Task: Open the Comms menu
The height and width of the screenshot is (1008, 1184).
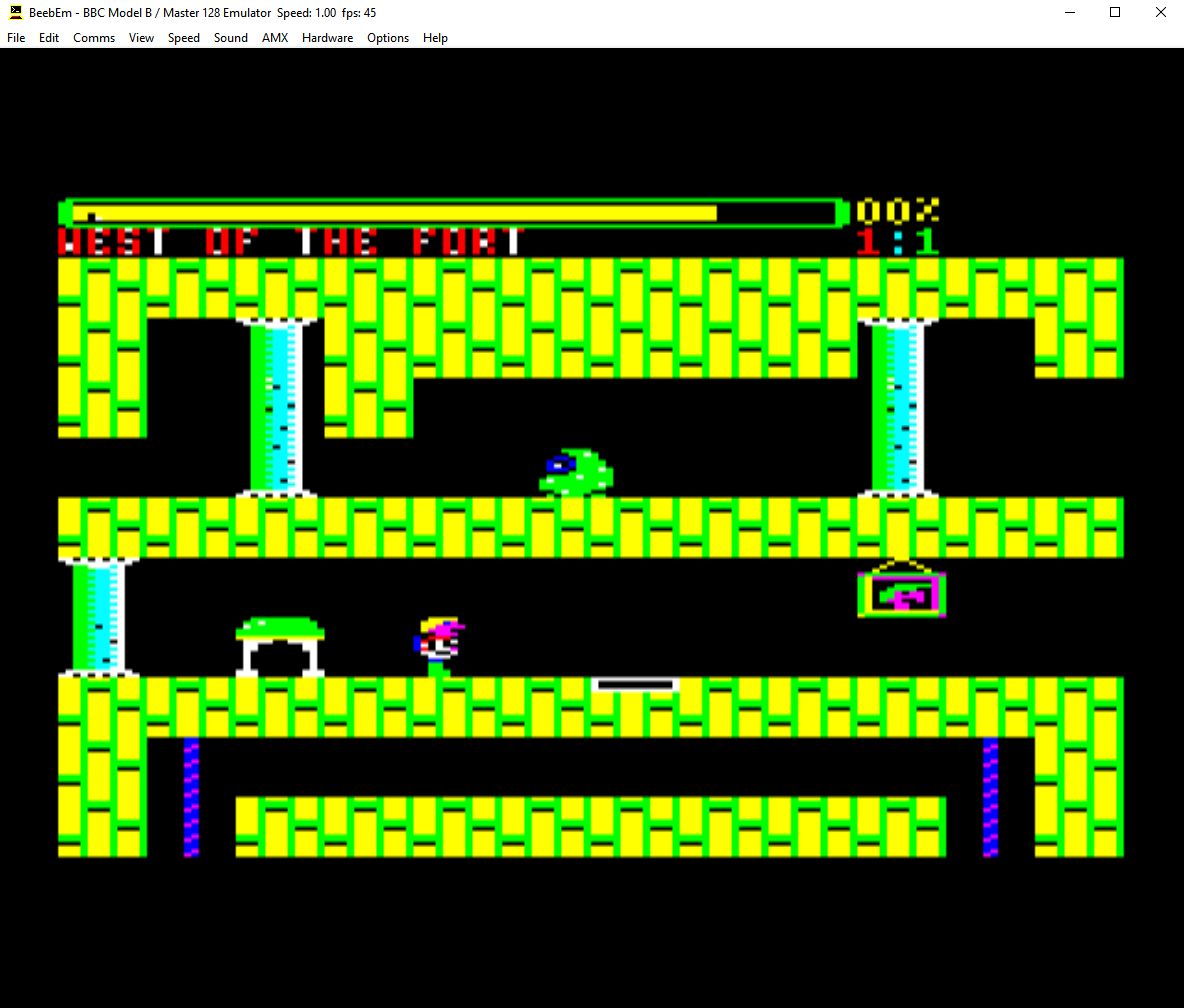Action: pos(93,37)
